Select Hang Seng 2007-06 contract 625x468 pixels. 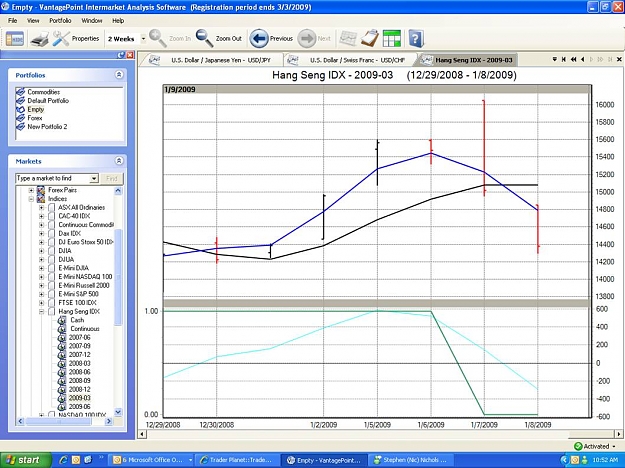pyautogui.click(x=79, y=338)
